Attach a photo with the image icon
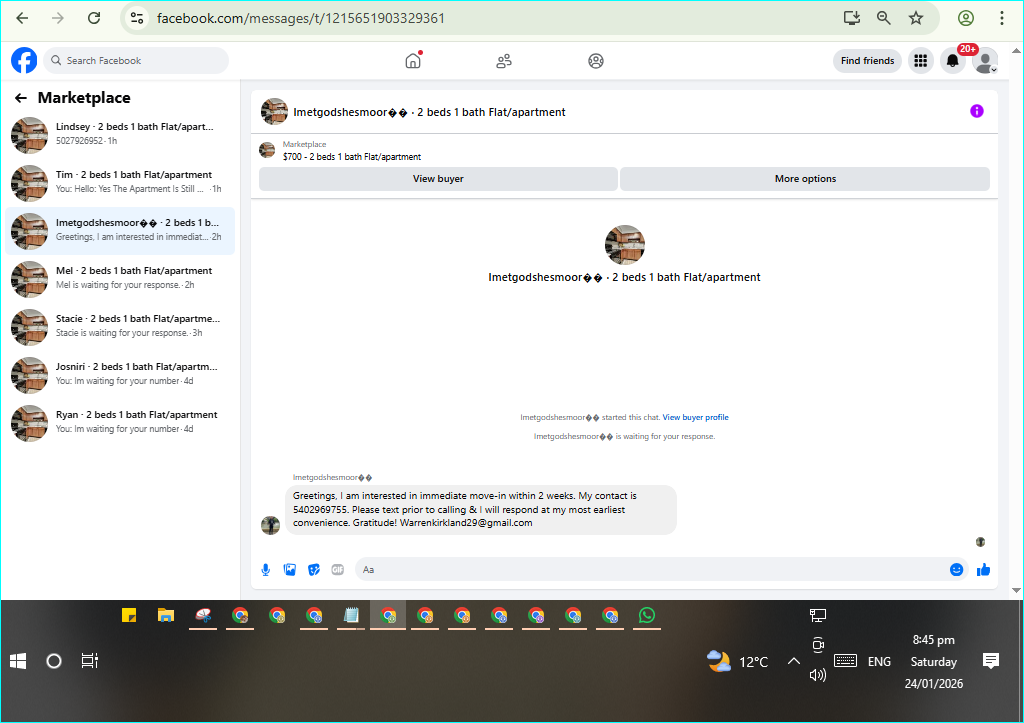The width and height of the screenshot is (1024, 723). pos(290,570)
